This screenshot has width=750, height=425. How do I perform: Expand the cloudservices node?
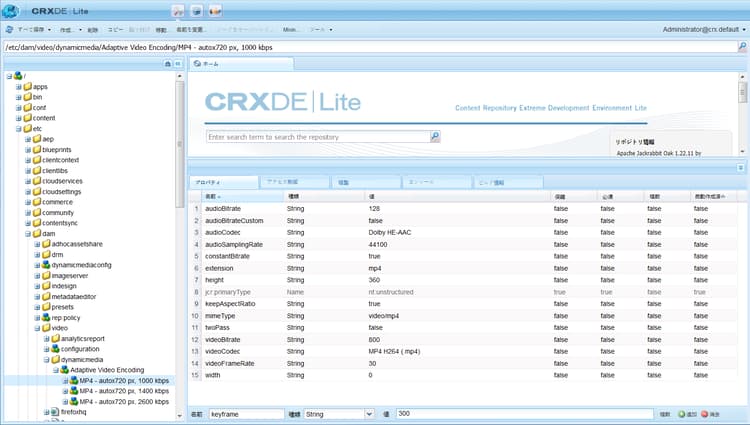28,182
